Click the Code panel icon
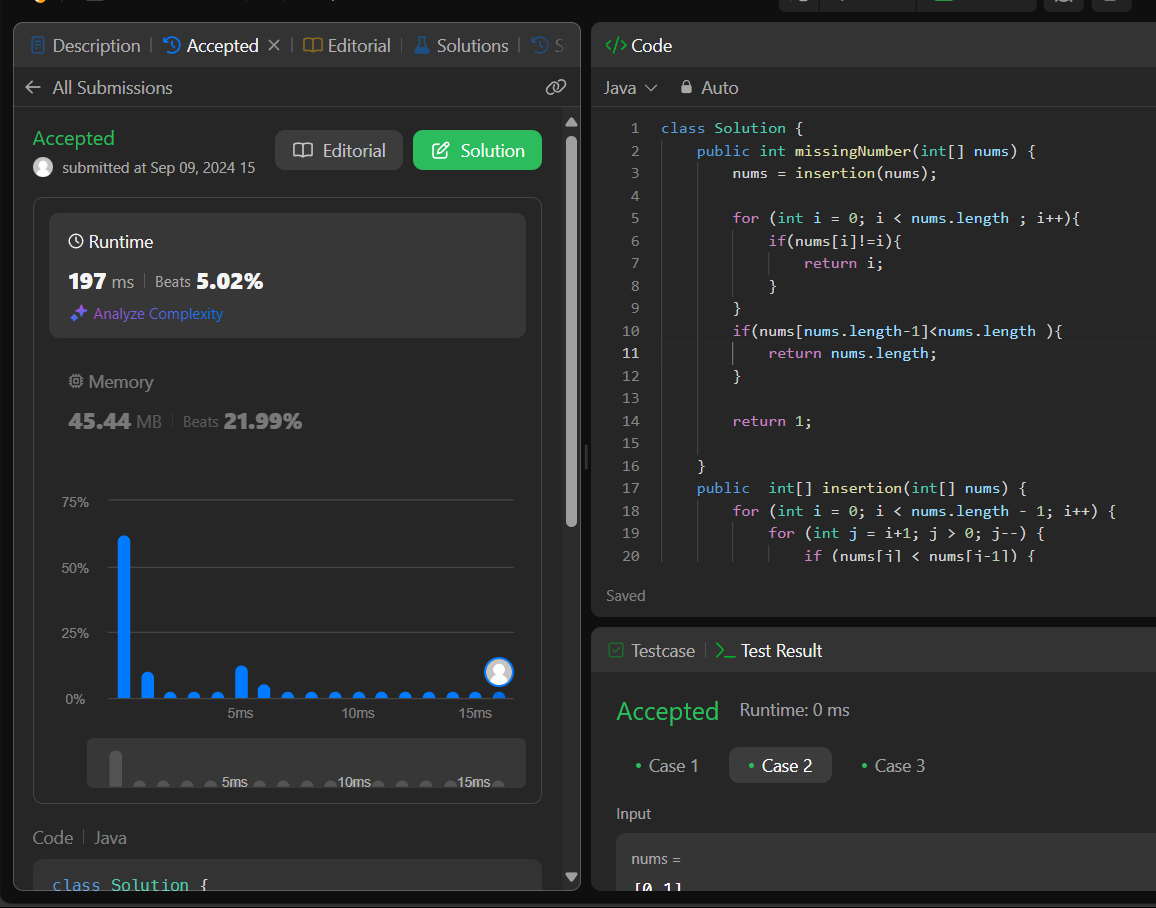The height and width of the screenshot is (908, 1156). [616, 46]
